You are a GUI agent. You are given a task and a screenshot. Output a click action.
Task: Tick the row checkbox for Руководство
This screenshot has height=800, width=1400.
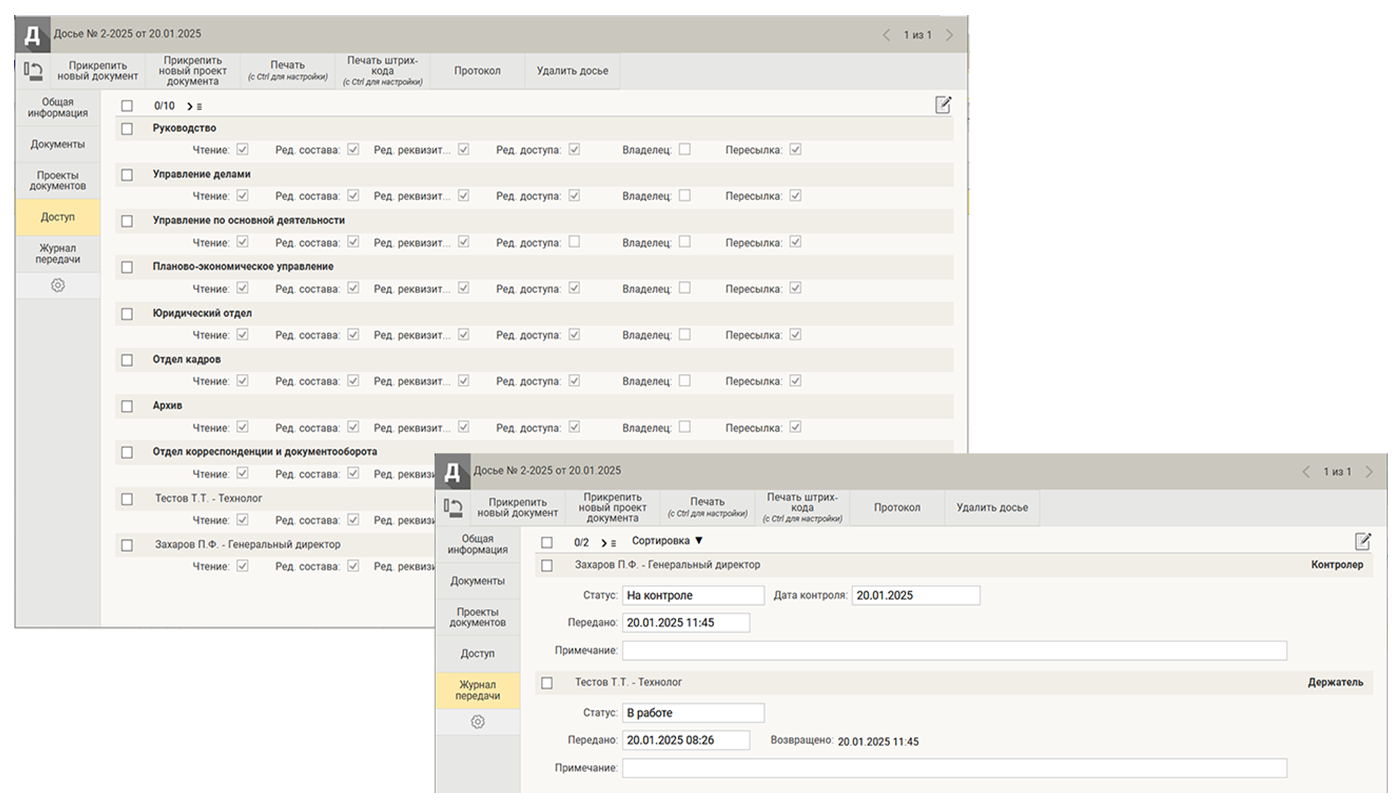pyautogui.click(x=127, y=128)
